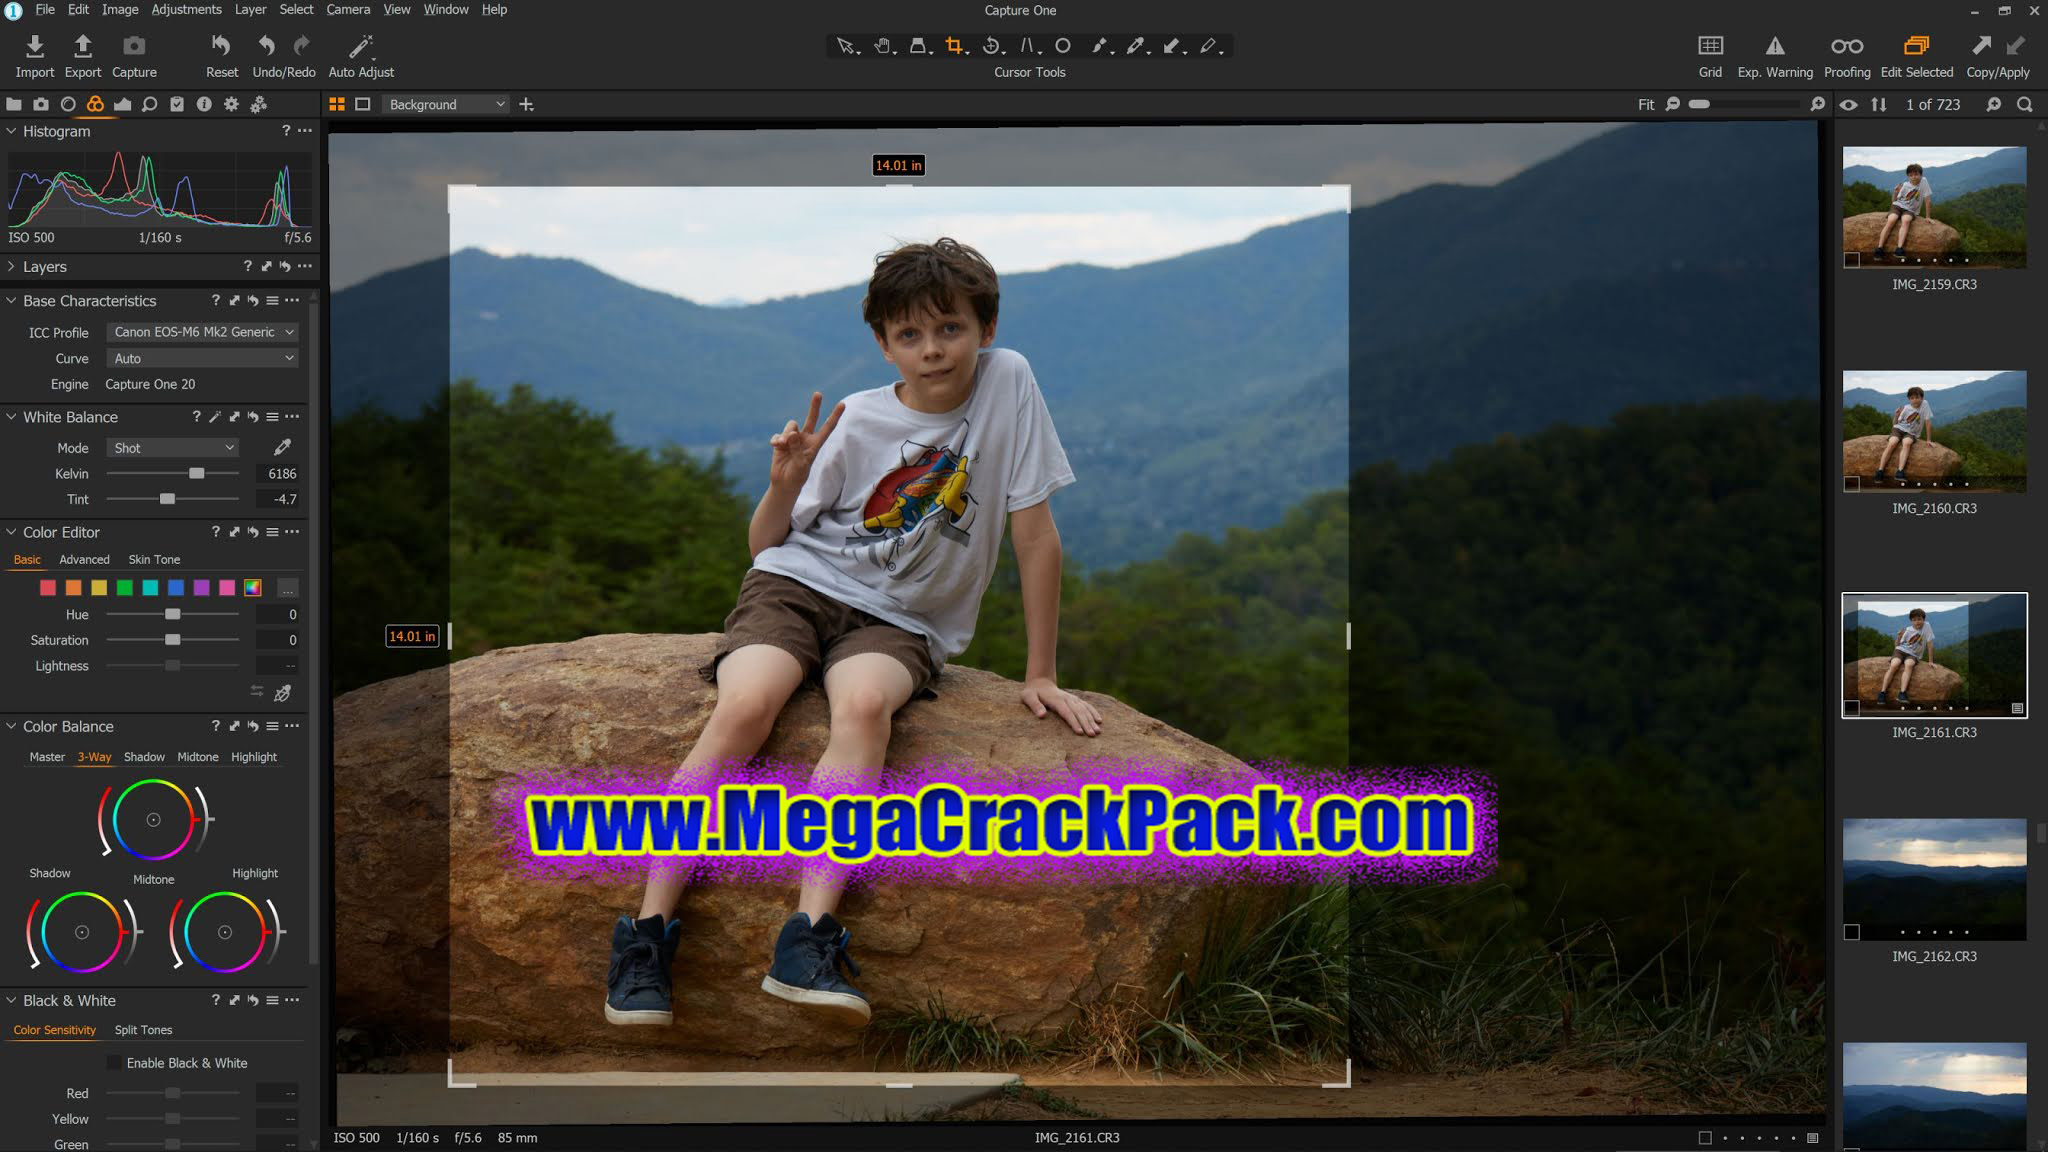This screenshot has width=2048, height=1152.
Task: Switch to Advanced color editor tab
Action: [x=84, y=560]
